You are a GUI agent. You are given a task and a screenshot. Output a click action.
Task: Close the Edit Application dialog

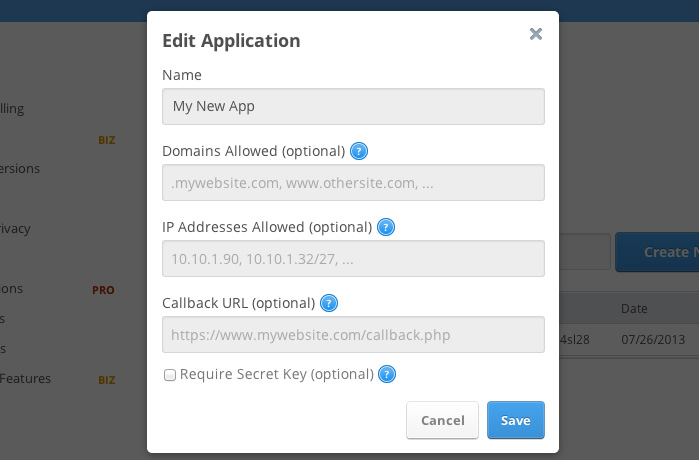pyautogui.click(x=536, y=34)
